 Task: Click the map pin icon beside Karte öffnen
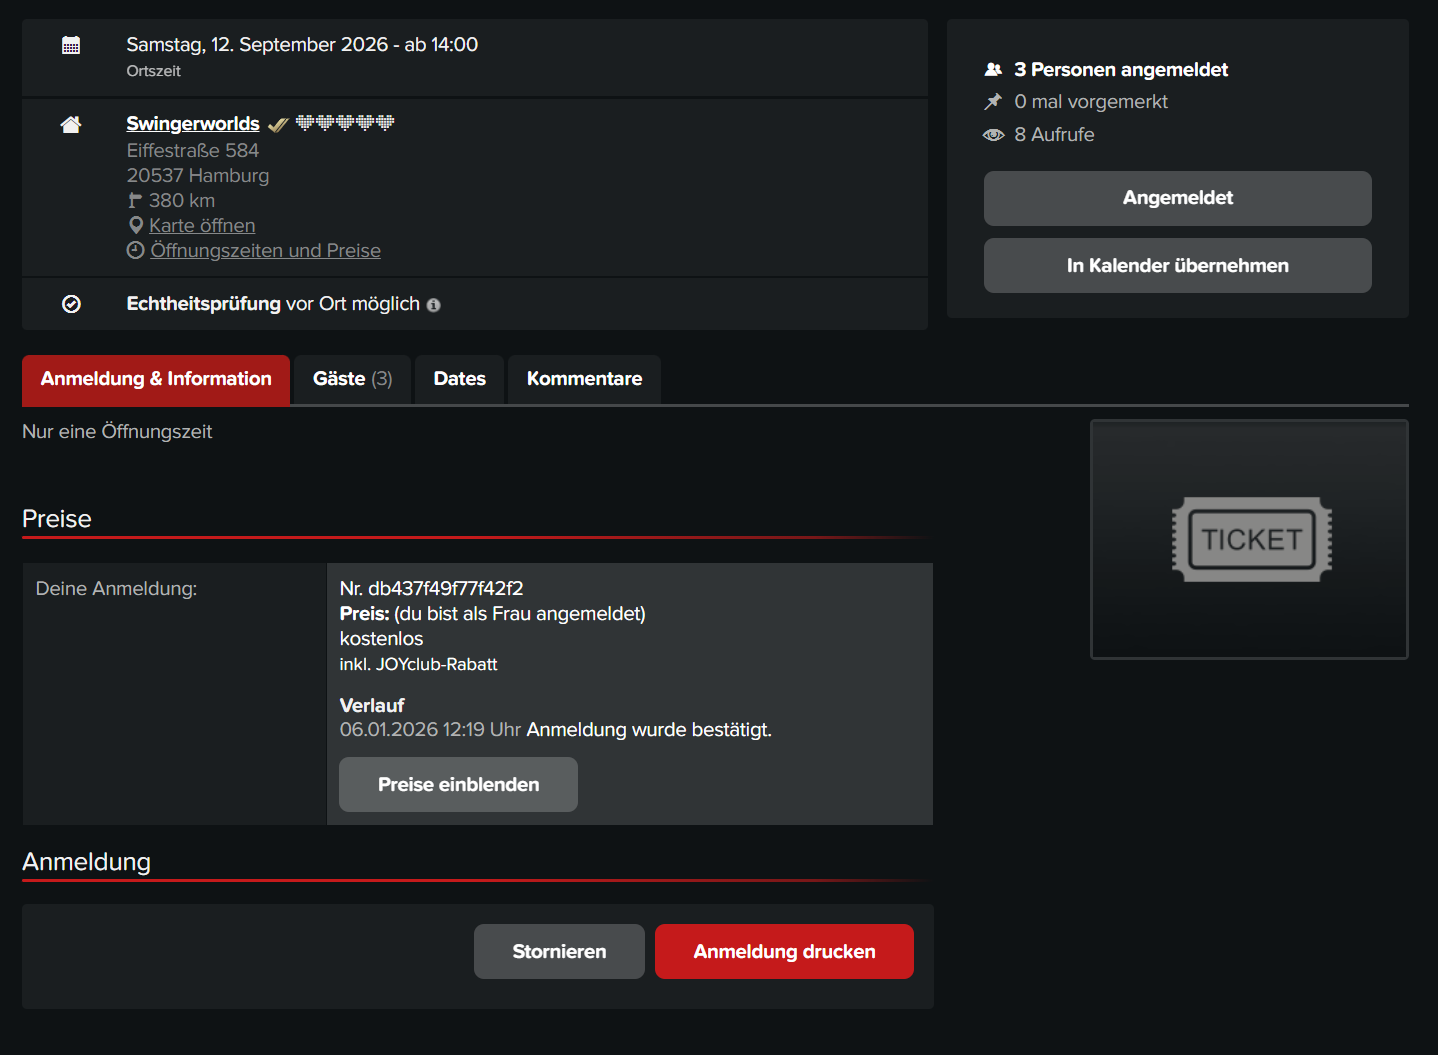click(x=136, y=226)
